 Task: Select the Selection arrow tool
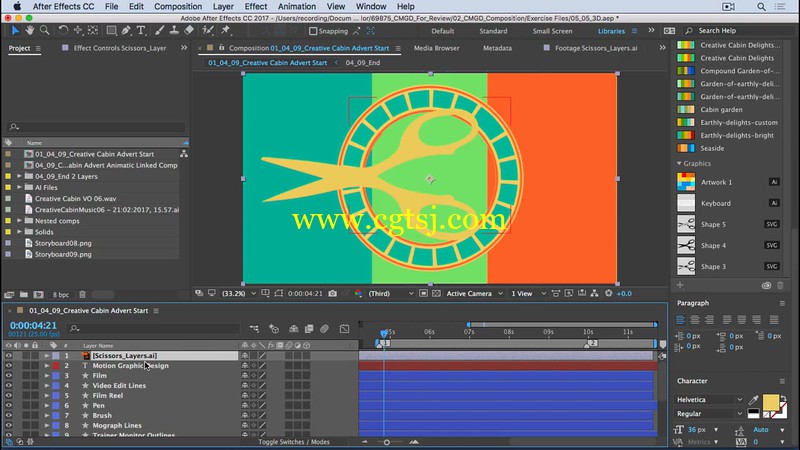coord(15,31)
